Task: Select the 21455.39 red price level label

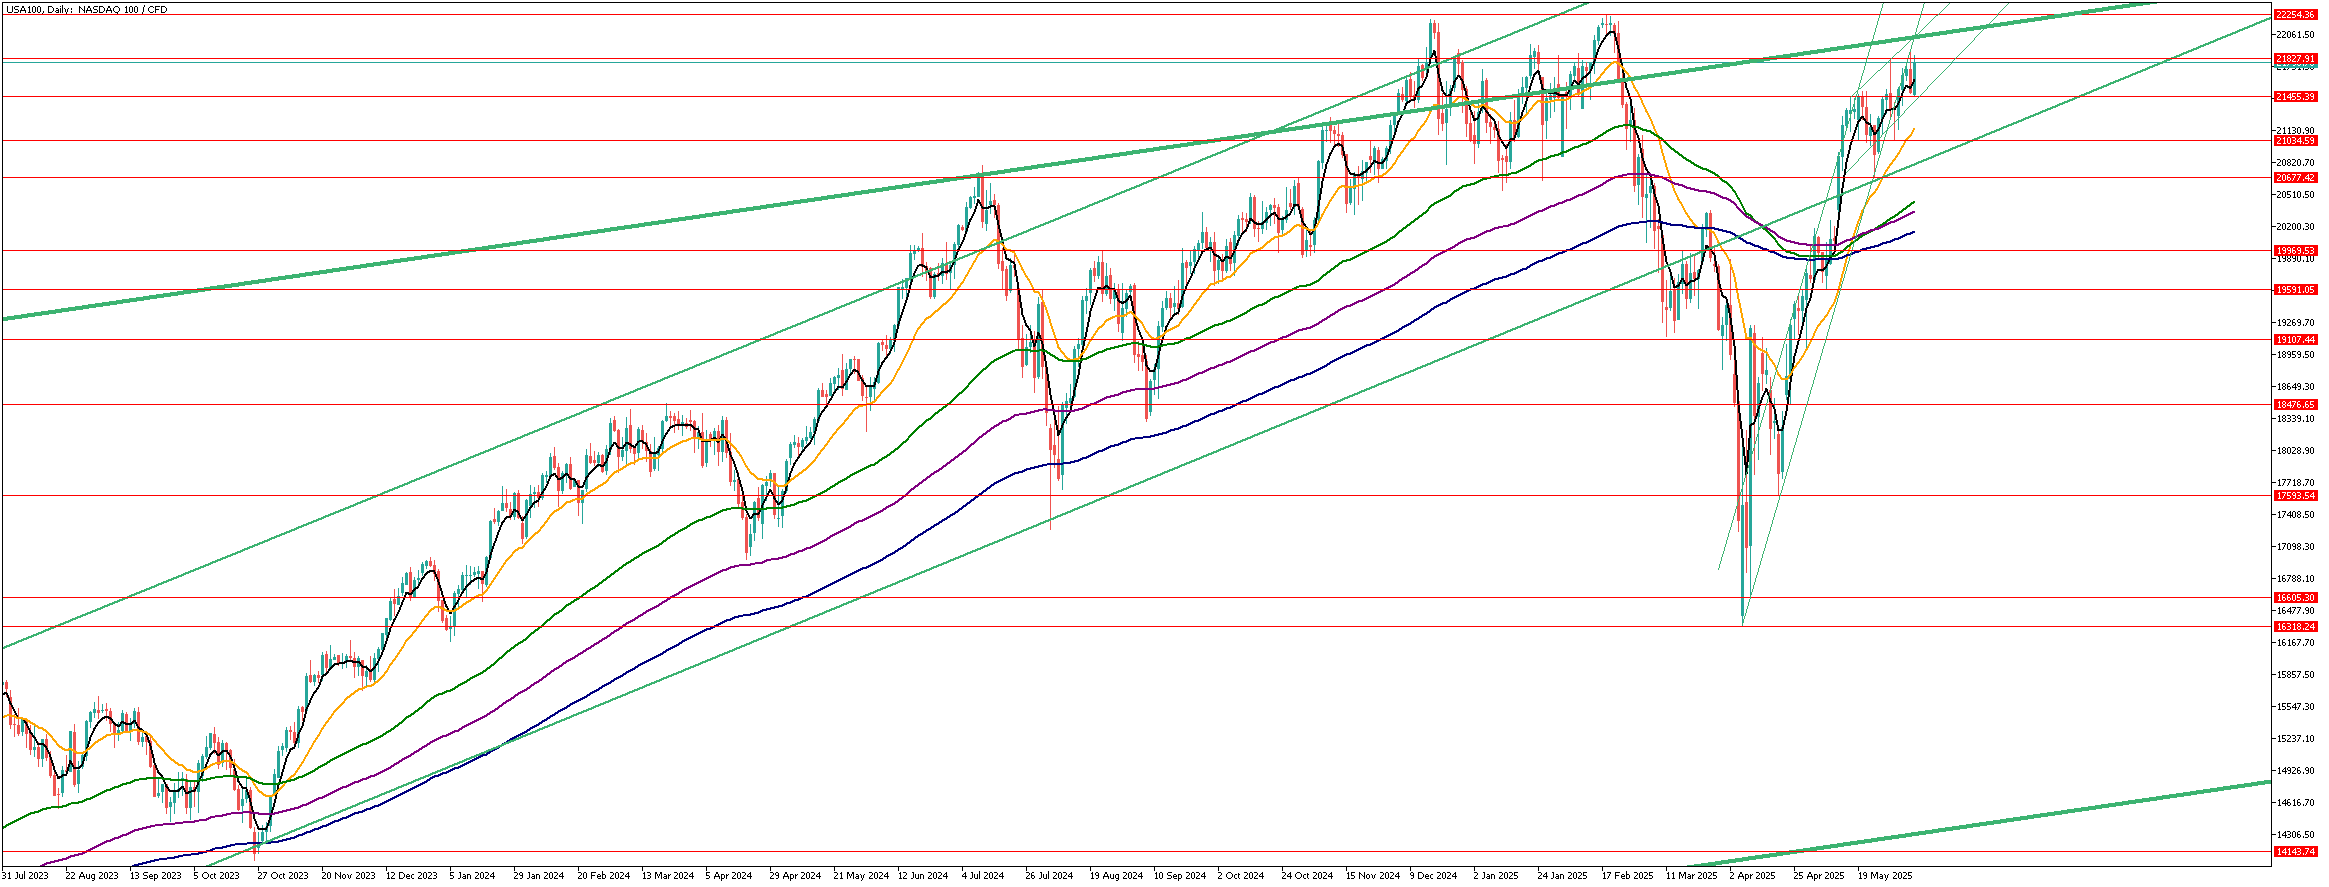Action: click(x=2296, y=97)
